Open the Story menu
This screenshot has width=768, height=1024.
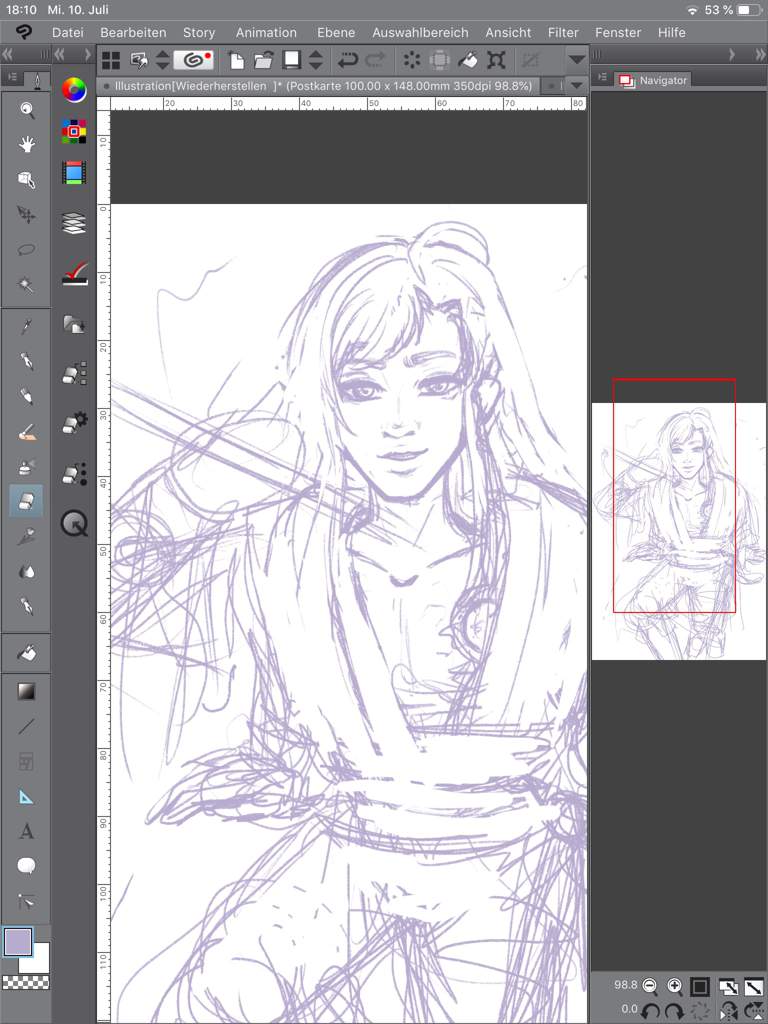[199, 32]
